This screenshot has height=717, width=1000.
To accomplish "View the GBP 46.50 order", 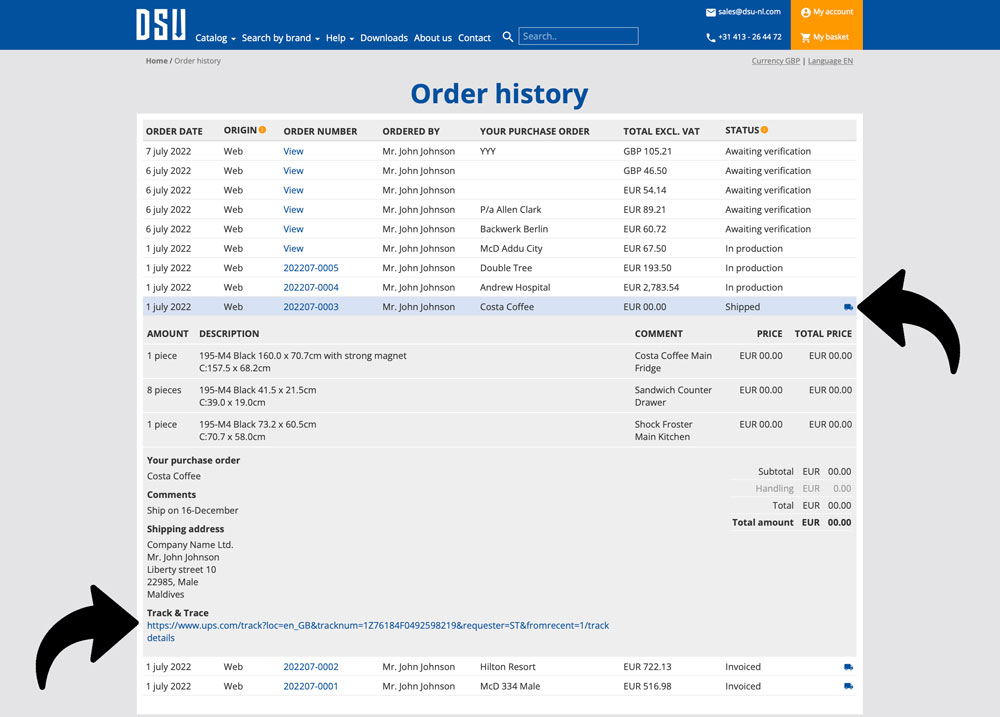I will (293, 171).
